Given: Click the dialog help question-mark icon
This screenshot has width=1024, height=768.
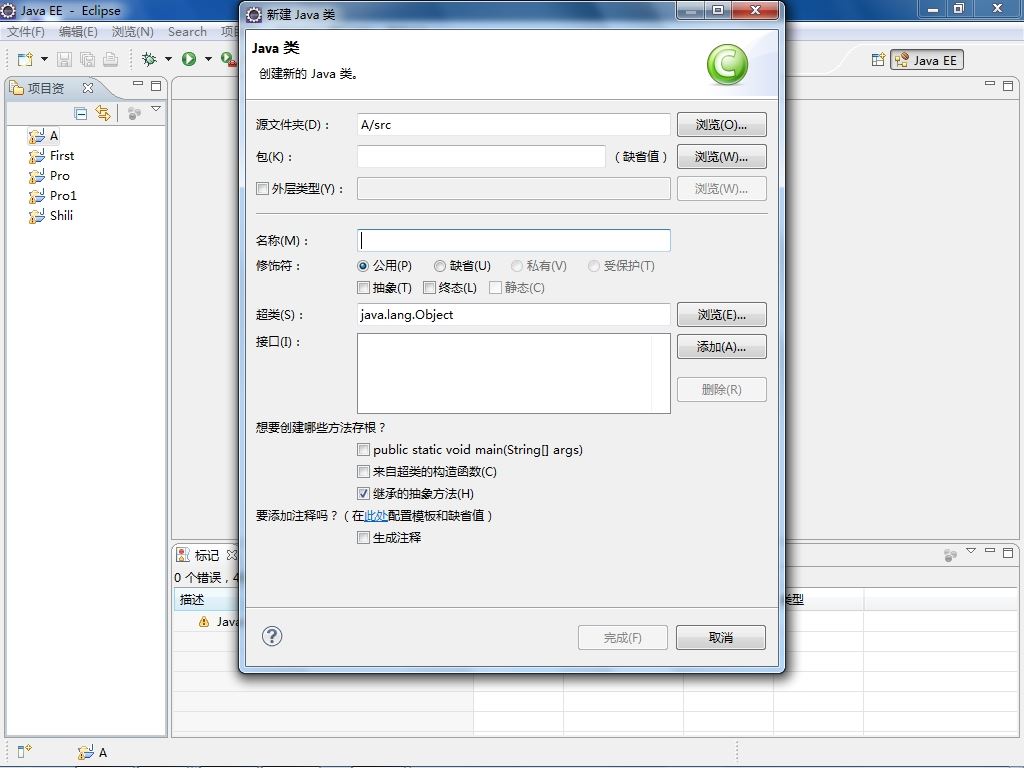Looking at the screenshot, I should coord(272,636).
